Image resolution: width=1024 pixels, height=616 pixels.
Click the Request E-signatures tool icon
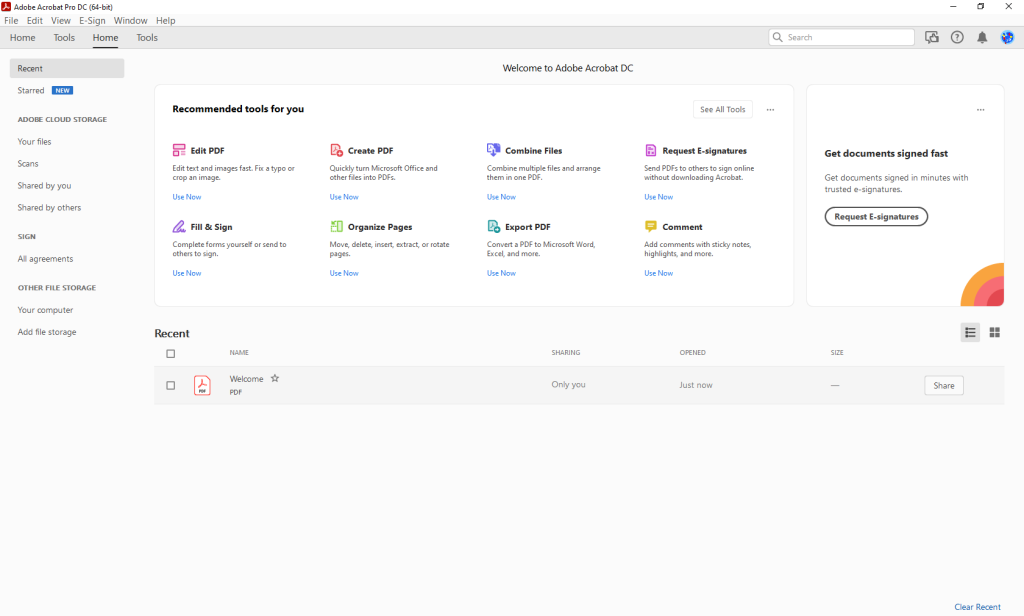(x=650, y=150)
